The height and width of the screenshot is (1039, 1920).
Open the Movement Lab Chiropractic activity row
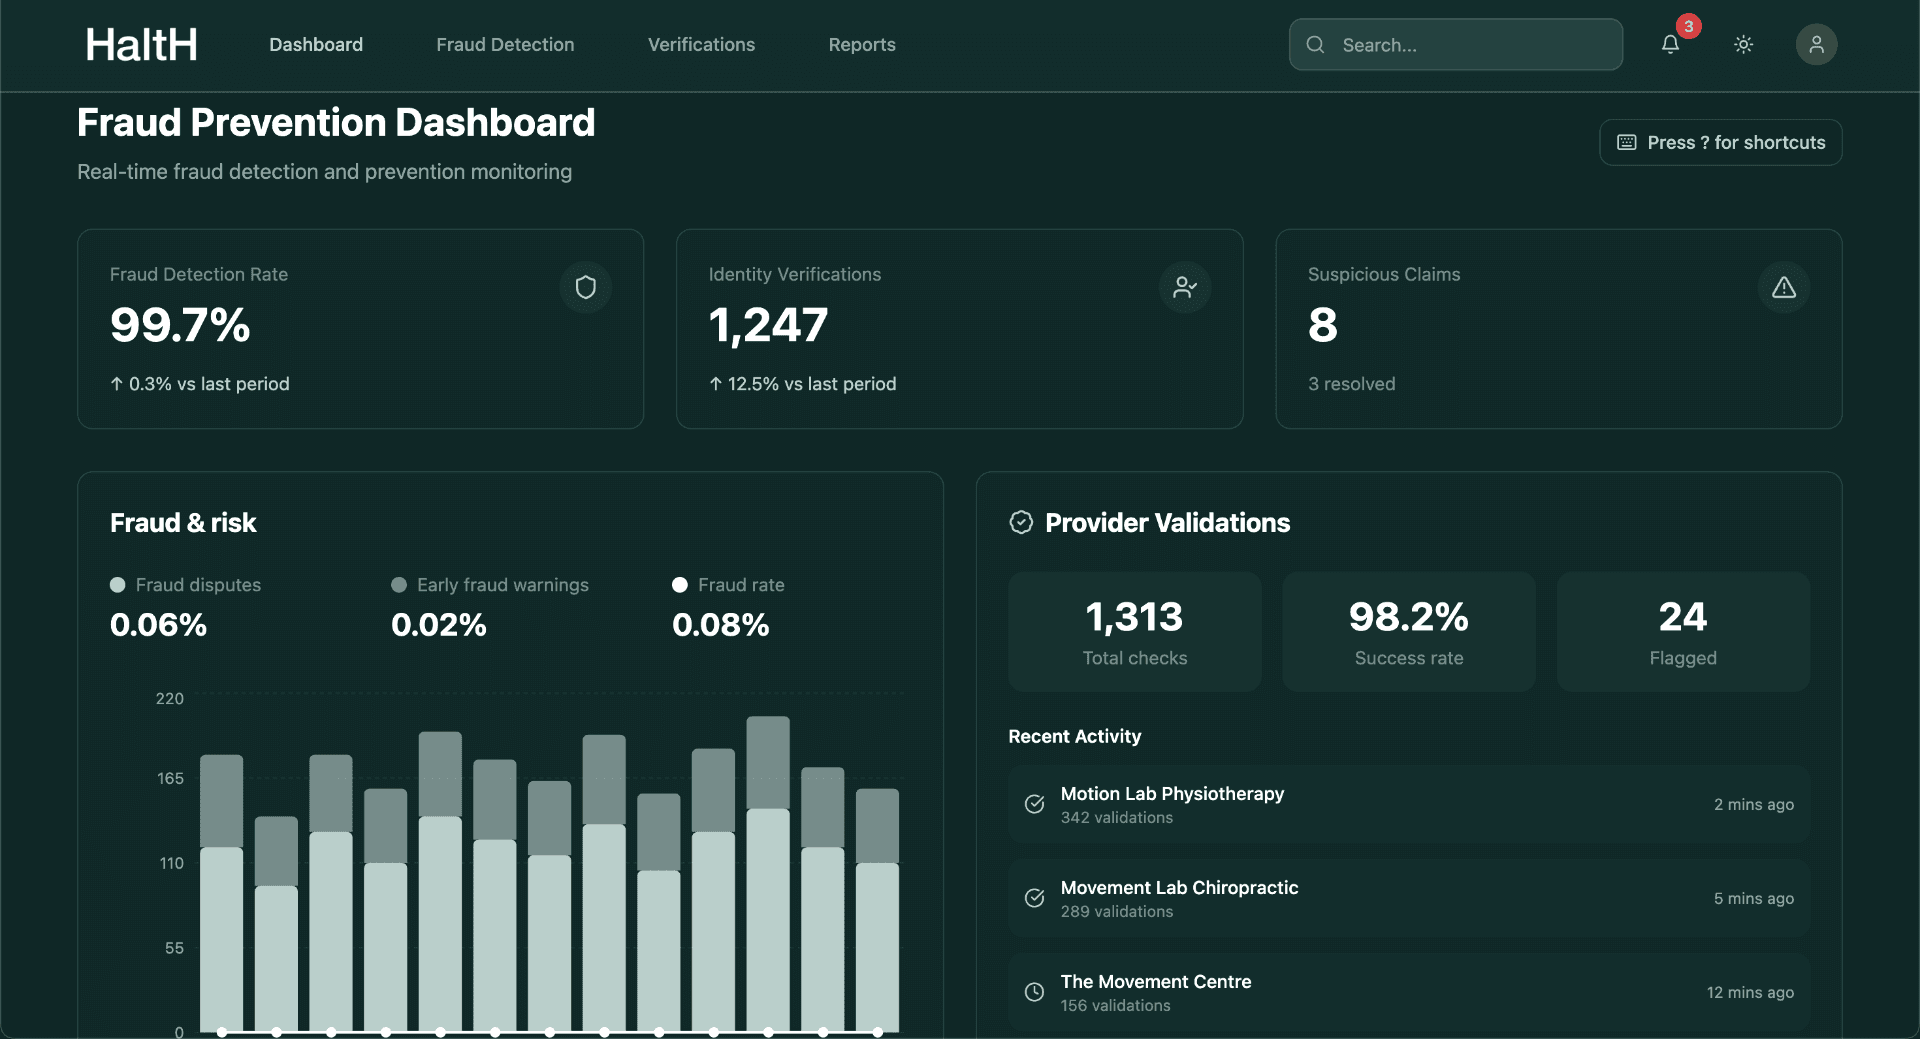(x=1409, y=898)
